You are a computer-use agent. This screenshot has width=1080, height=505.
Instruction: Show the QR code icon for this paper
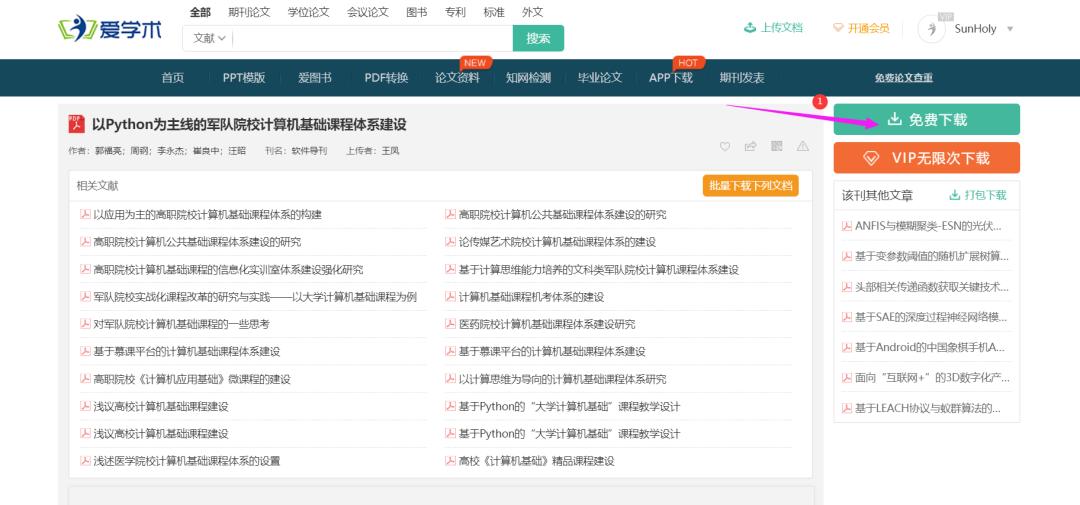[x=777, y=146]
